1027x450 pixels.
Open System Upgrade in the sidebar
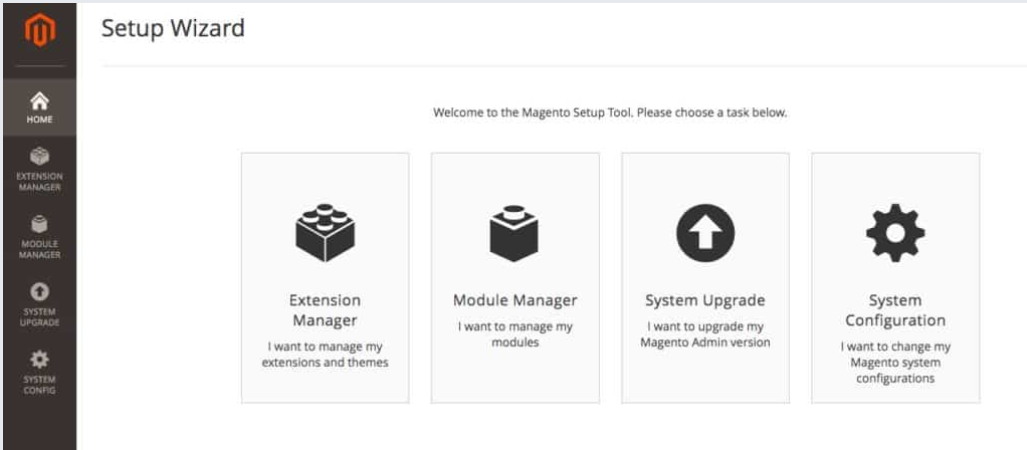pos(39,305)
